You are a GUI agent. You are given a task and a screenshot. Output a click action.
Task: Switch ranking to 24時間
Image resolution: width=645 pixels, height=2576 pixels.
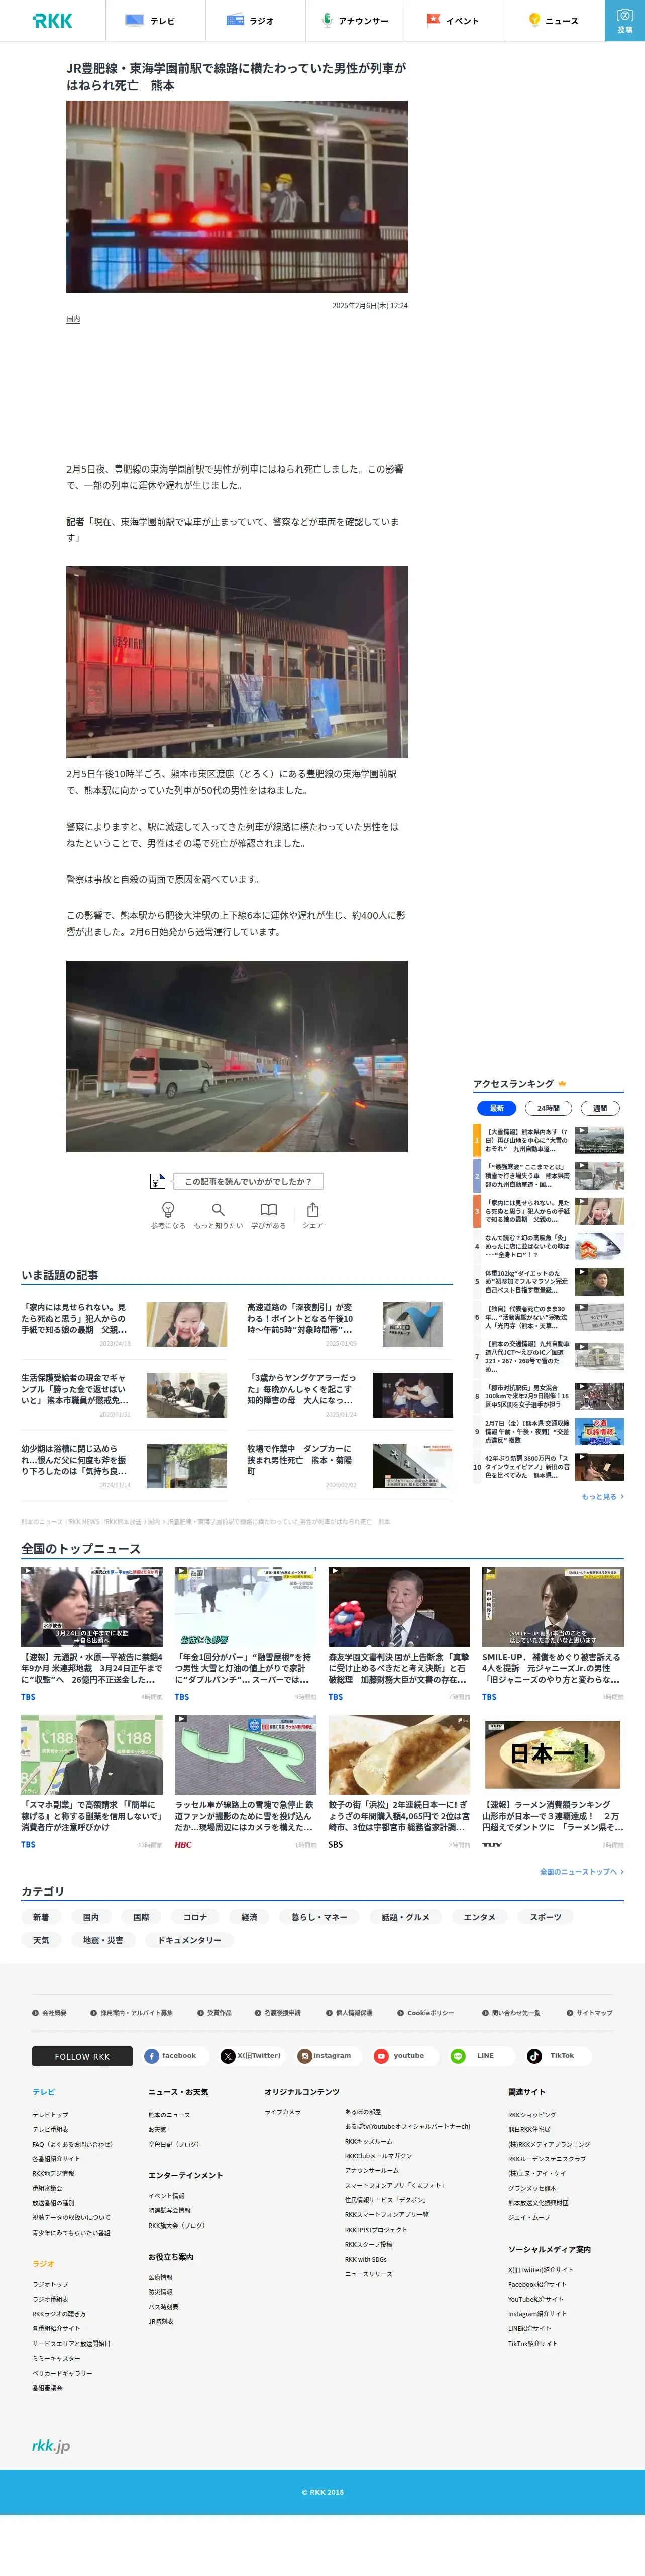click(548, 1108)
